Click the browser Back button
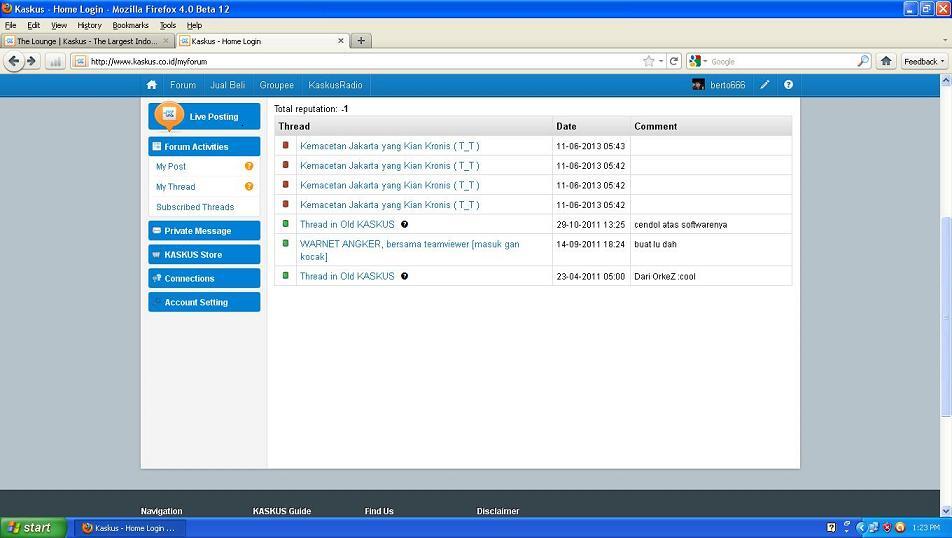952x538 pixels. 14,61
